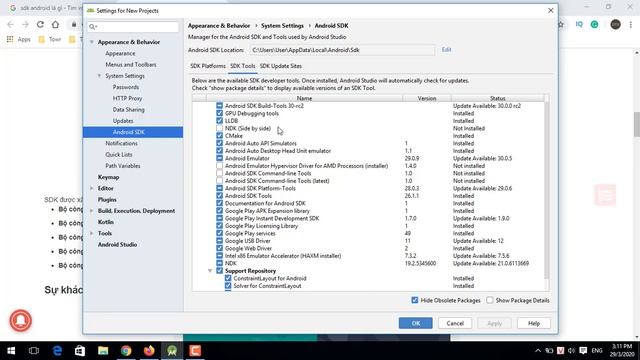Click the red notification bell icon
640x360 pixels.
[20, 320]
